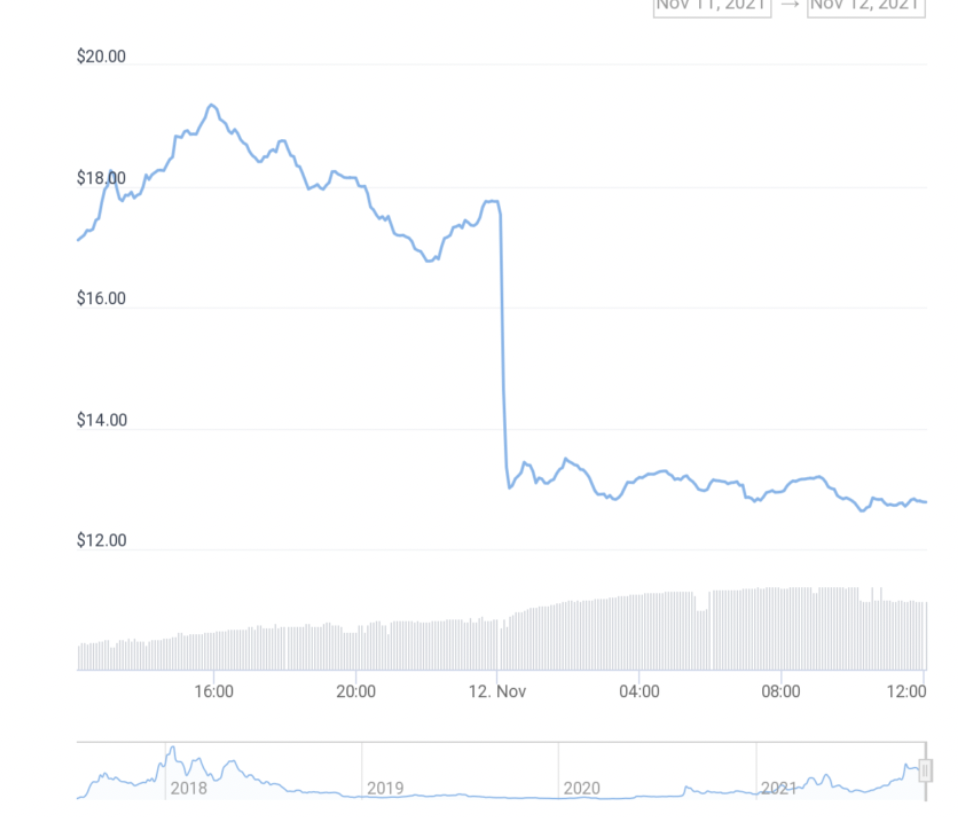Click the 20:00 time axis label
This screenshot has height=818, width=958.
coord(356,691)
